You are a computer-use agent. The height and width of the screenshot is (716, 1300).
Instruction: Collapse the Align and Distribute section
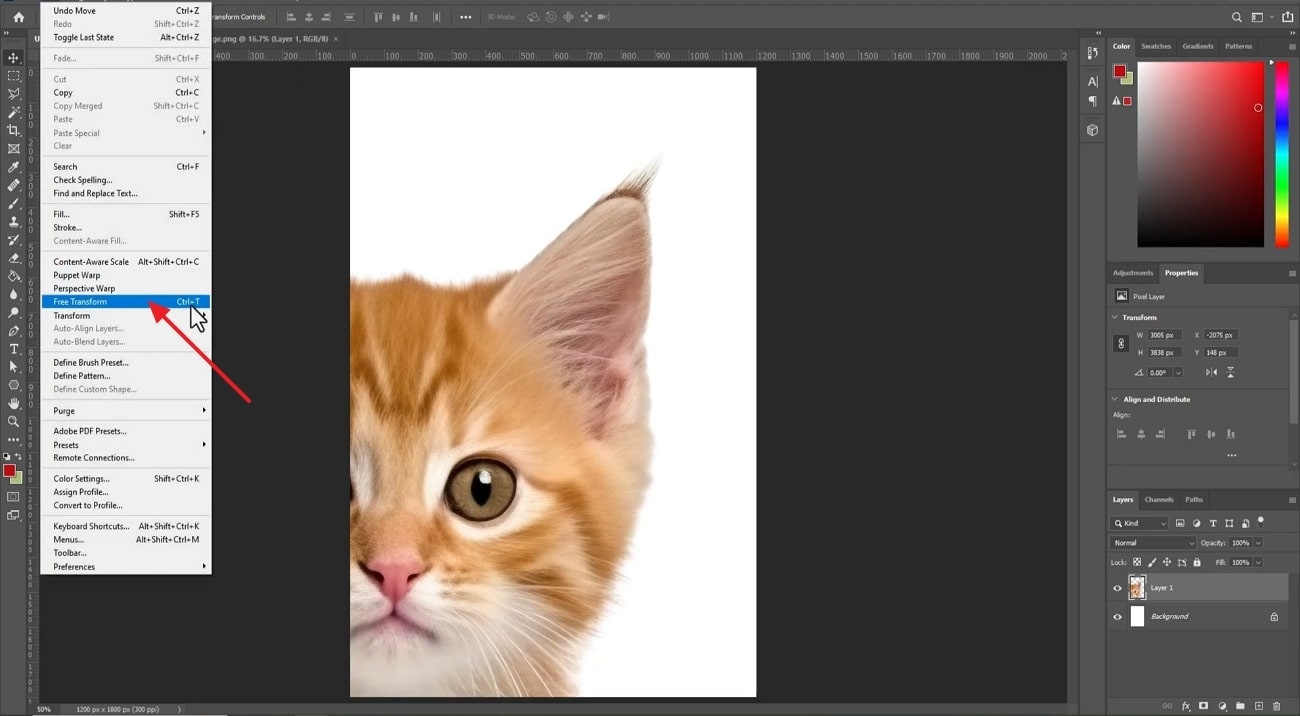(x=1116, y=399)
